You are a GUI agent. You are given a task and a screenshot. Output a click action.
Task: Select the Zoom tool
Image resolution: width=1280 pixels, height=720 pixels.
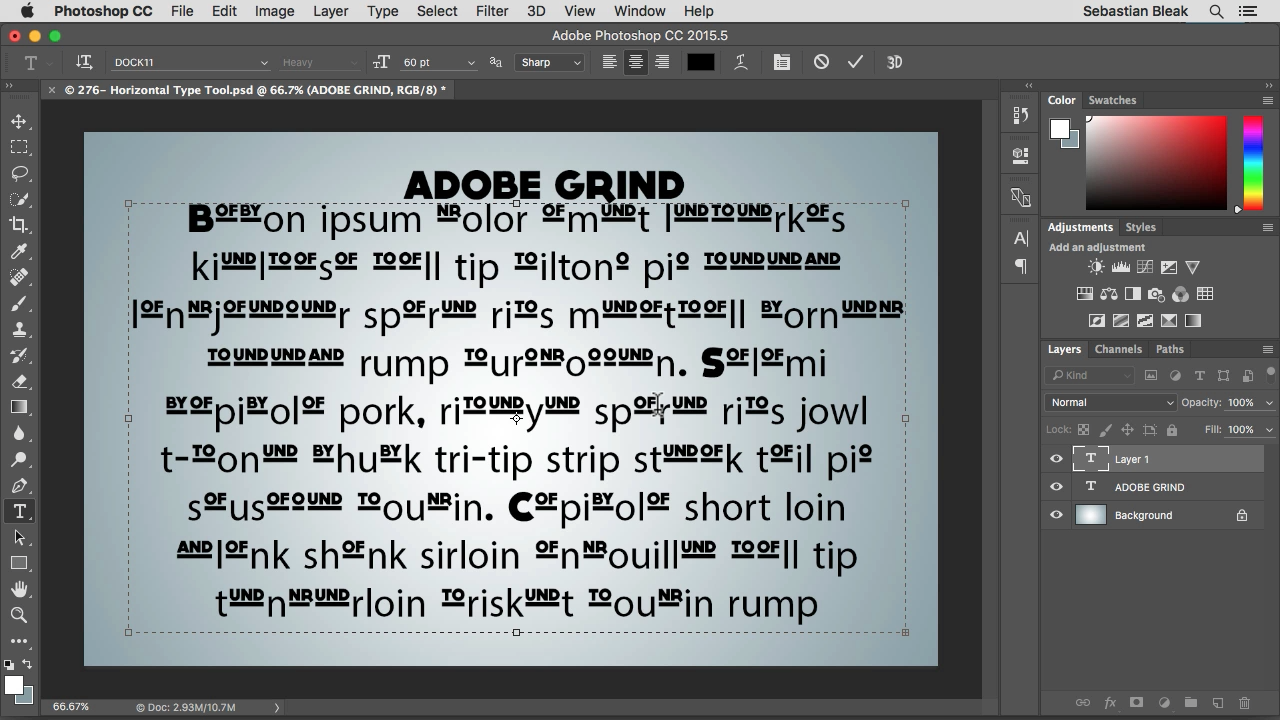[19, 615]
